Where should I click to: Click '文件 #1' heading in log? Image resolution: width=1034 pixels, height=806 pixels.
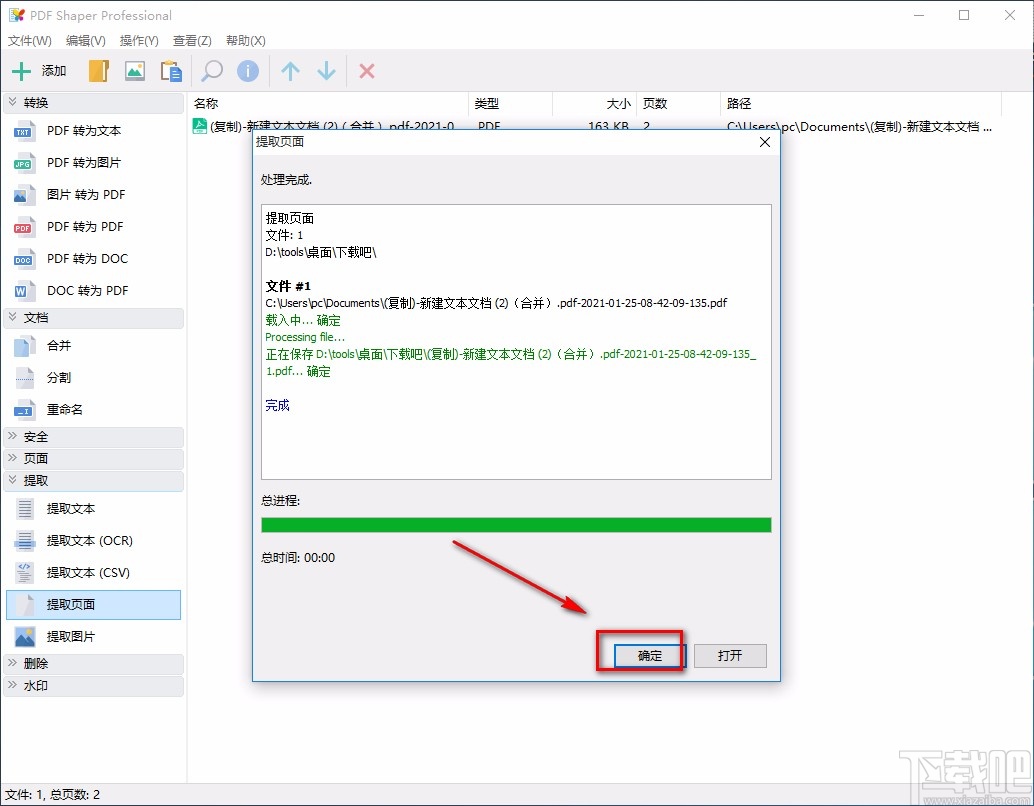pyautogui.click(x=288, y=286)
